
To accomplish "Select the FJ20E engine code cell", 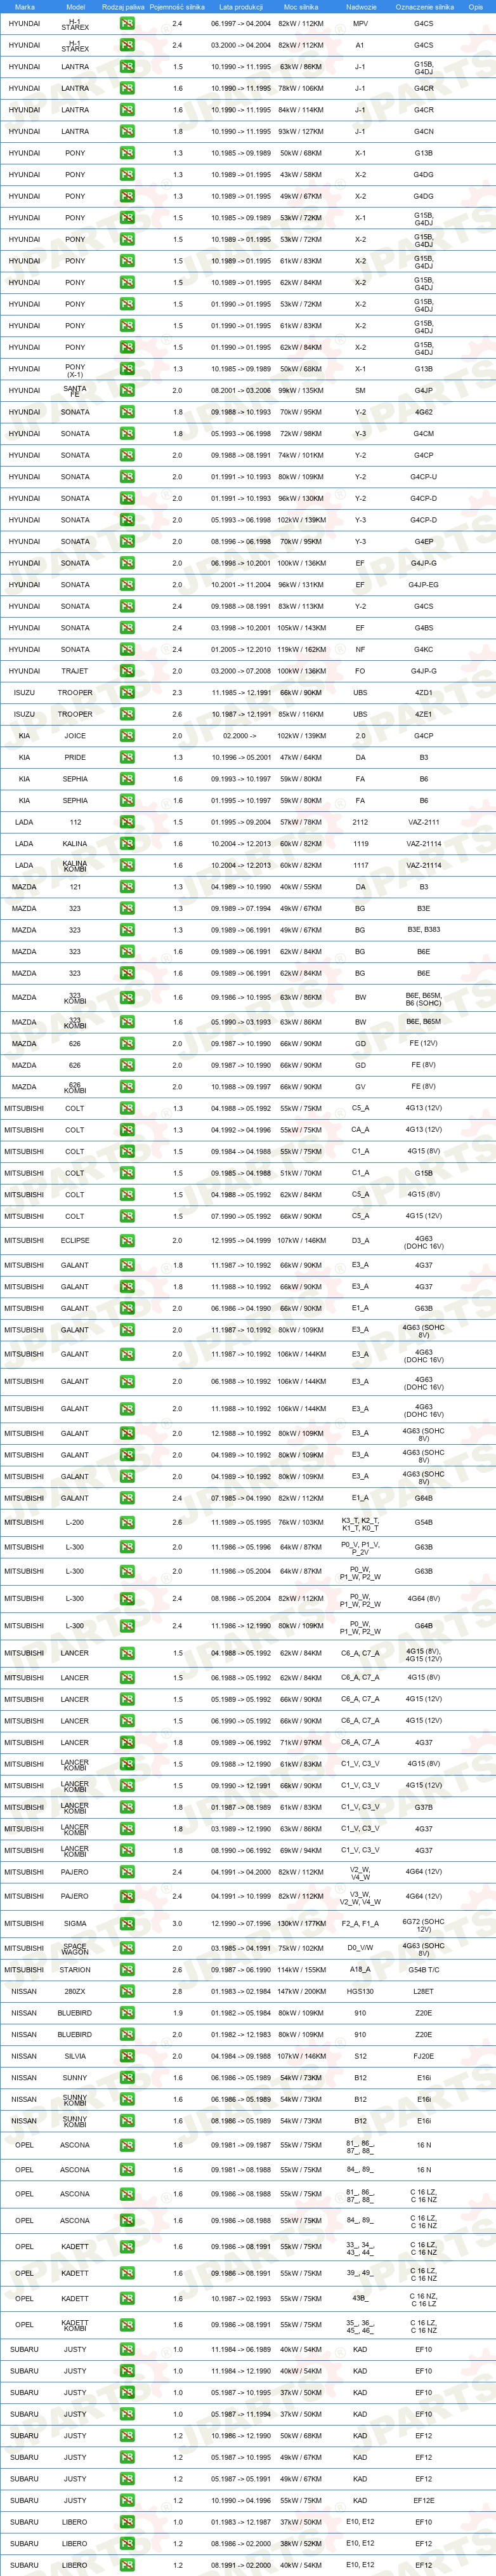I will click(x=424, y=2056).
